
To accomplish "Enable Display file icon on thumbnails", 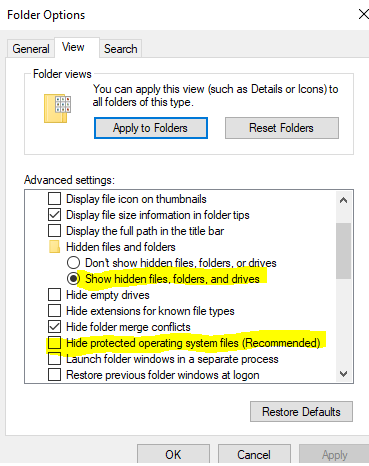I will tap(54, 199).
